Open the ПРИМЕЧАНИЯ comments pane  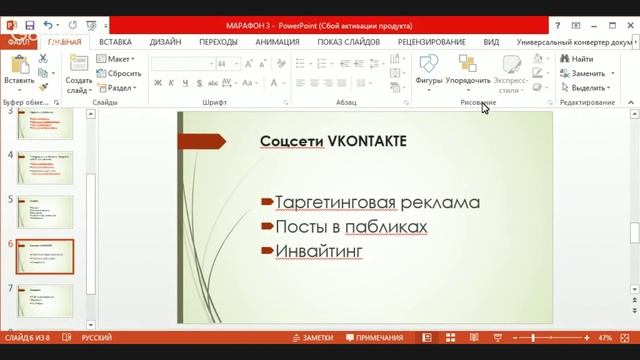(x=374, y=338)
